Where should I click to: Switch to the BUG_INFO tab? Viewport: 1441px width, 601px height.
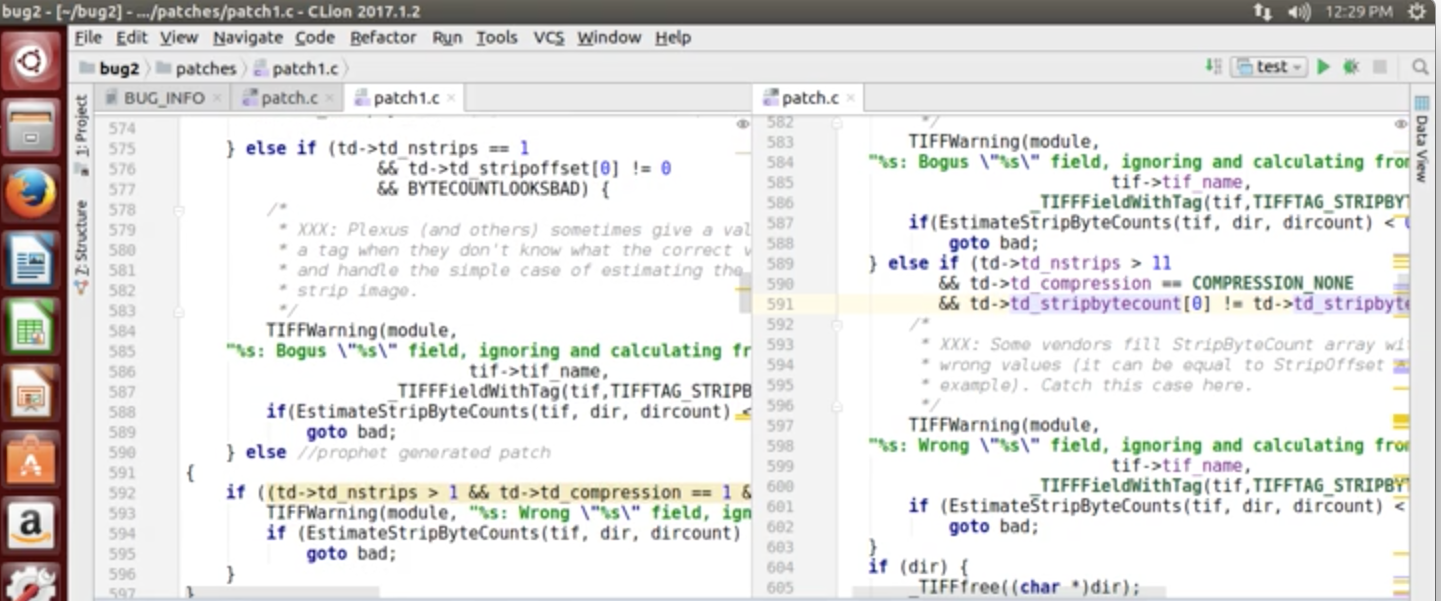[163, 98]
